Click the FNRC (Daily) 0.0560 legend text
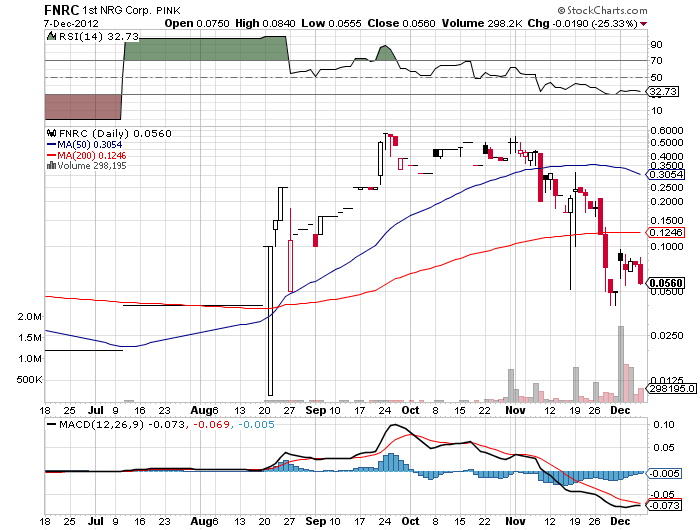Viewport: 700px width, 530px height. point(115,134)
